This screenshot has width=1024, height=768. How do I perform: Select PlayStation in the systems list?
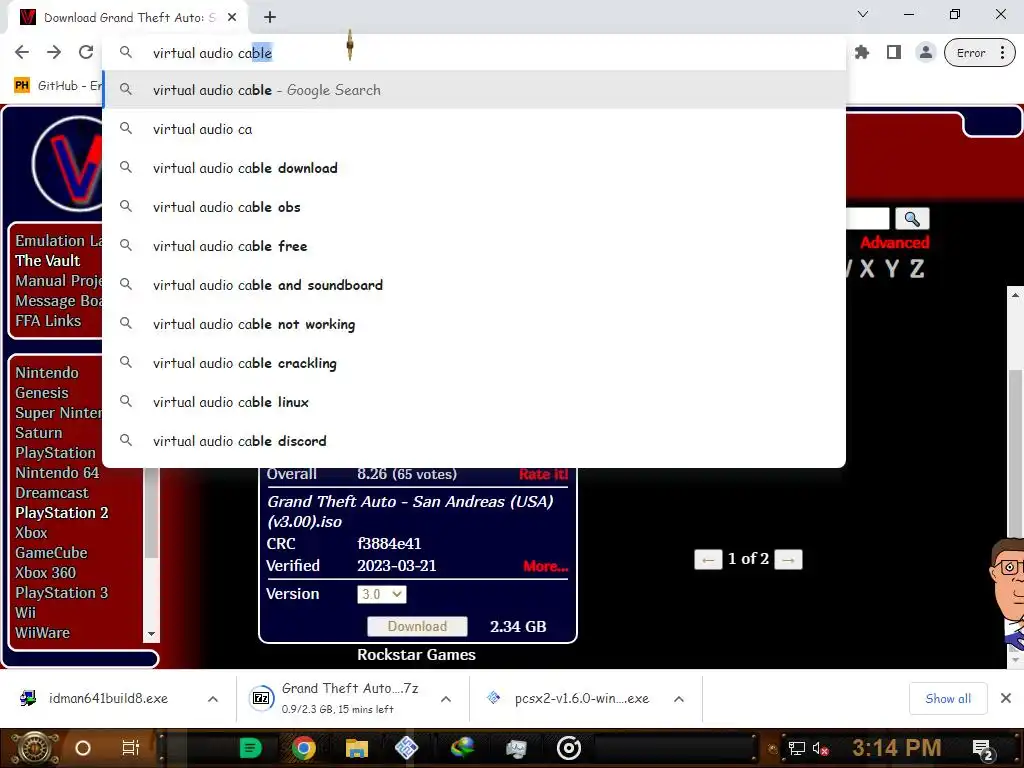56,453
